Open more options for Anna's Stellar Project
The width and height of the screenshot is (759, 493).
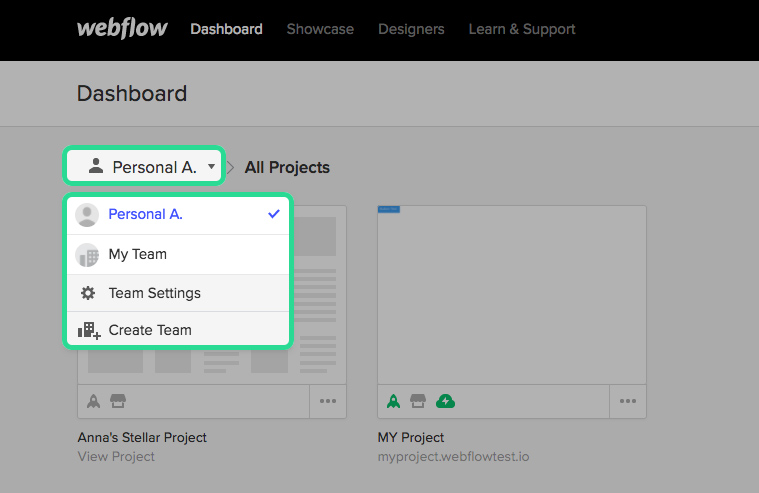[328, 401]
